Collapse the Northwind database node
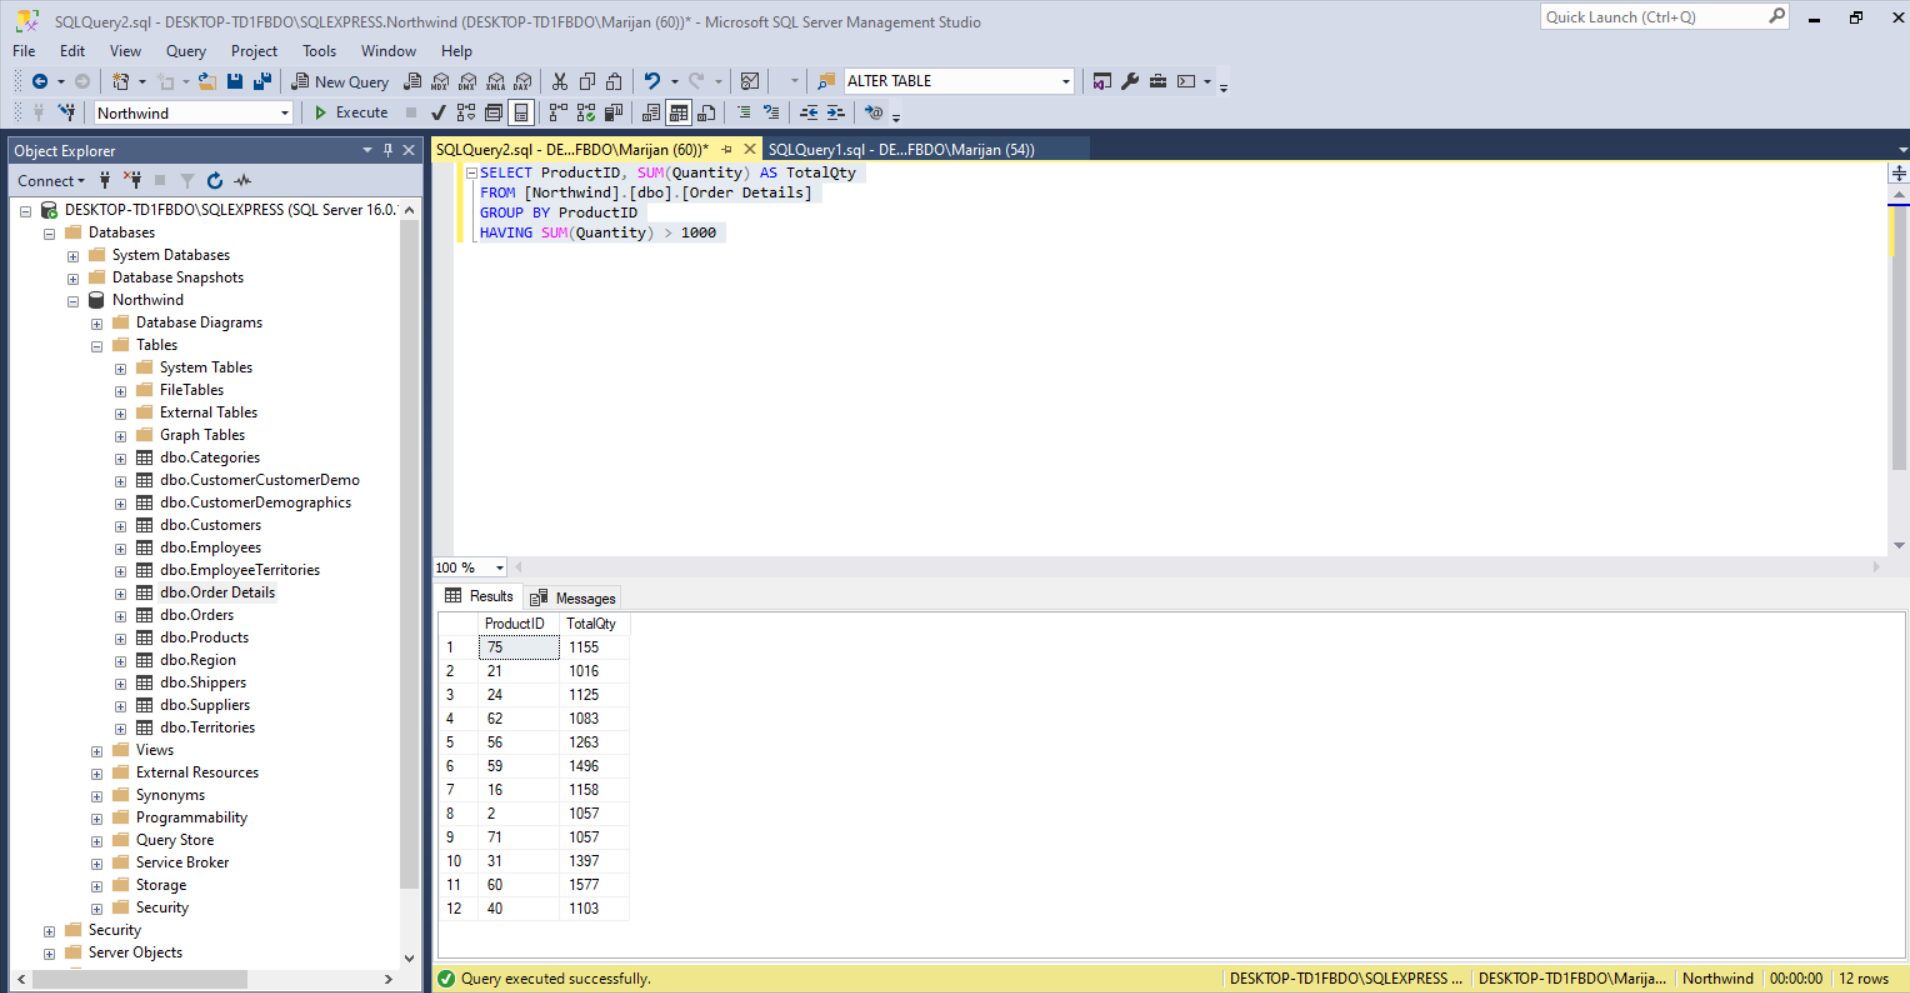 pos(73,301)
